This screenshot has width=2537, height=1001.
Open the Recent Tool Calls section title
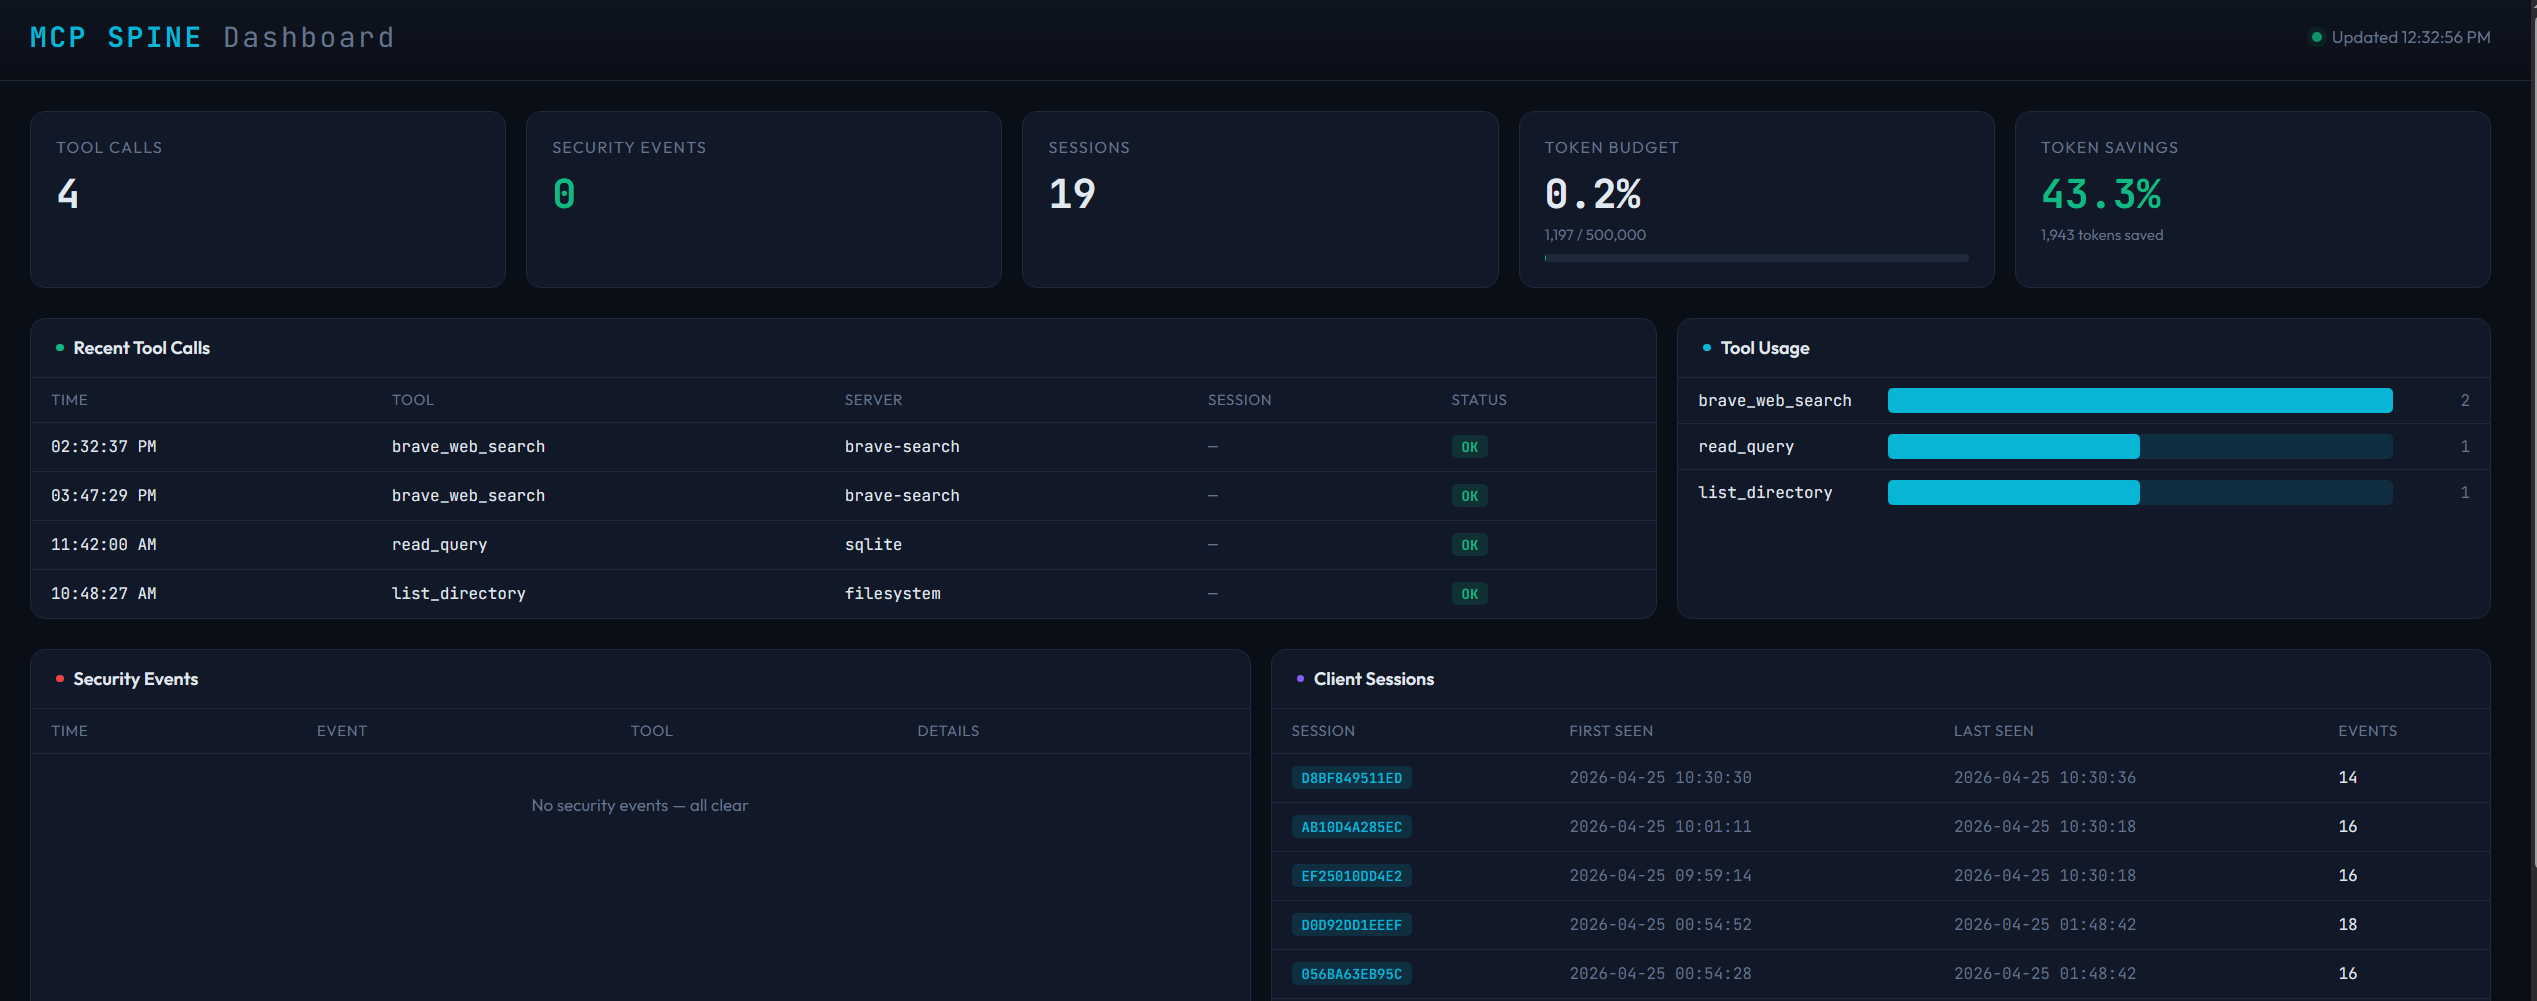coord(141,348)
